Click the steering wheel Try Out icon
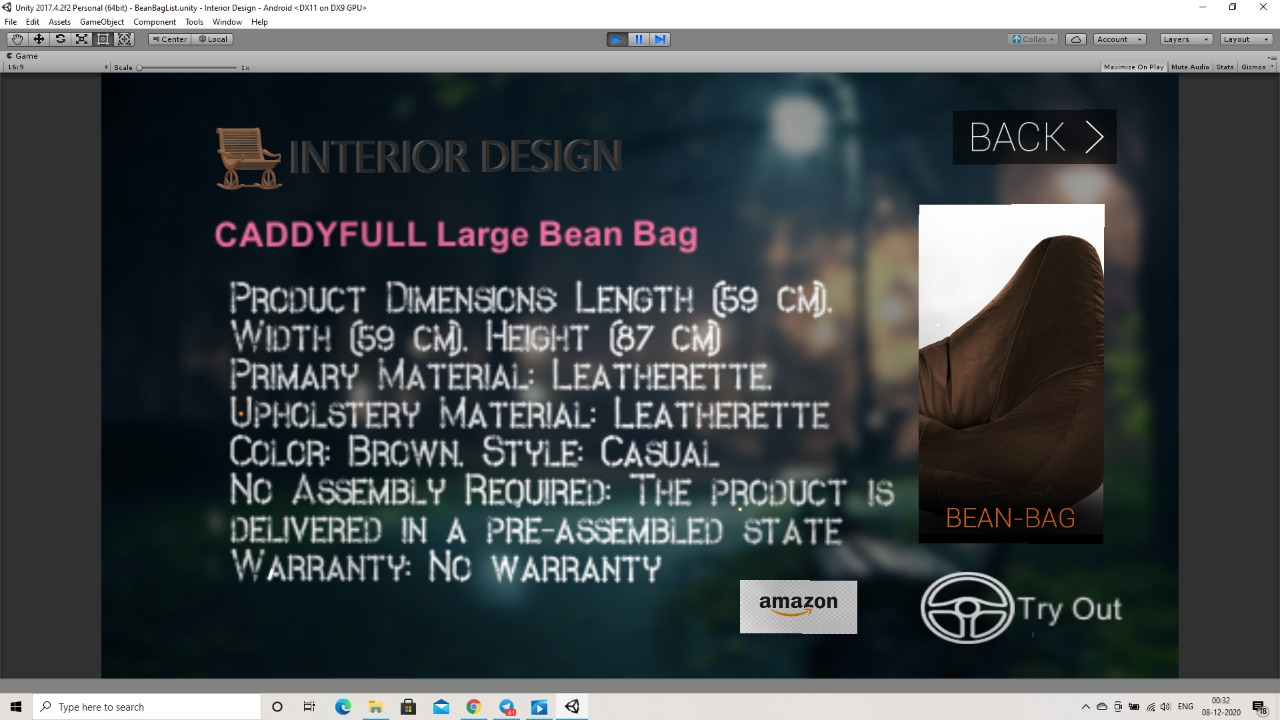The height and width of the screenshot is (720, 1280). tap(967, 607)
